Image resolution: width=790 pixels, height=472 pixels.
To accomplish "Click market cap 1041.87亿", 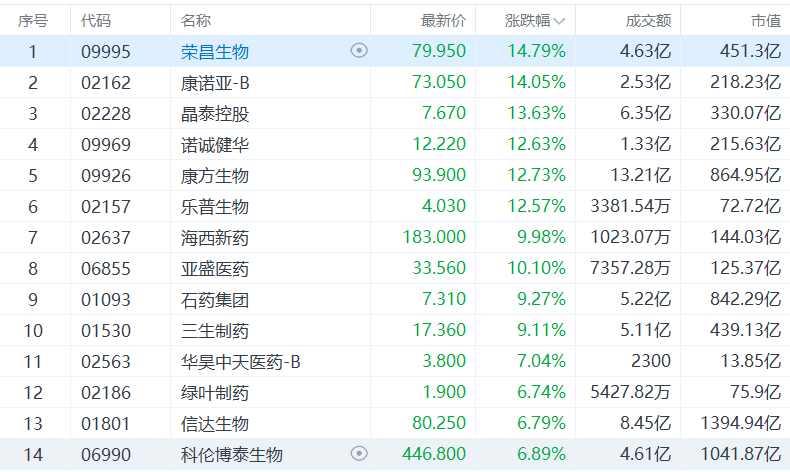I will [741, 454].
